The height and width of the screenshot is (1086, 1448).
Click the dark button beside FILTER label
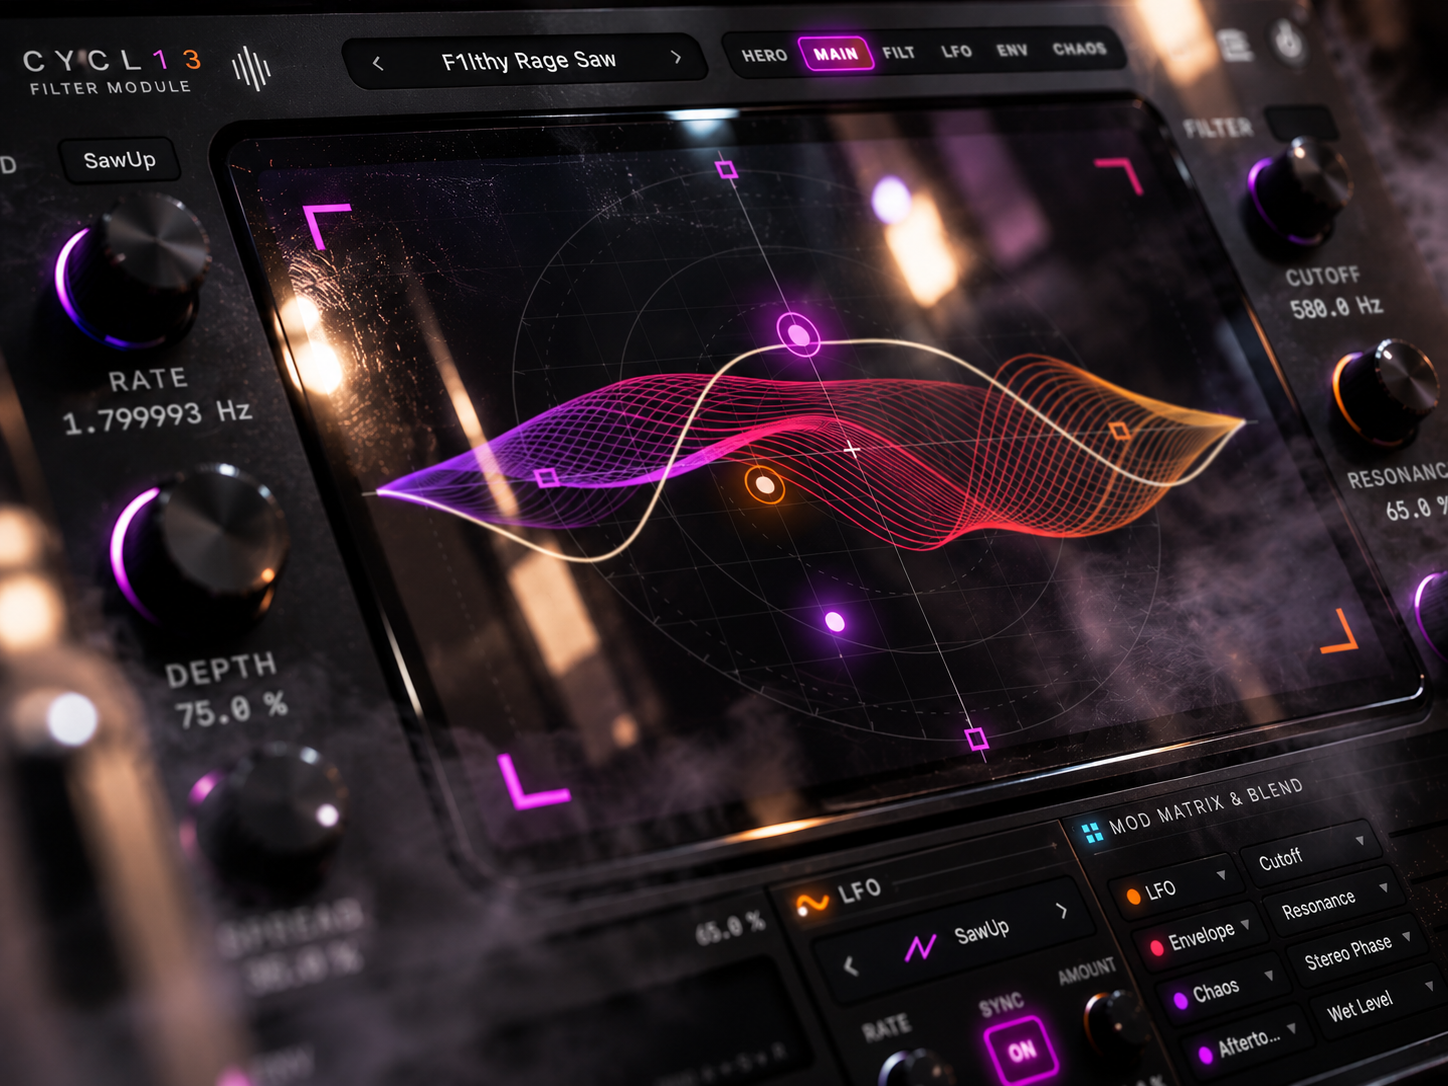tap(1301, 121)
